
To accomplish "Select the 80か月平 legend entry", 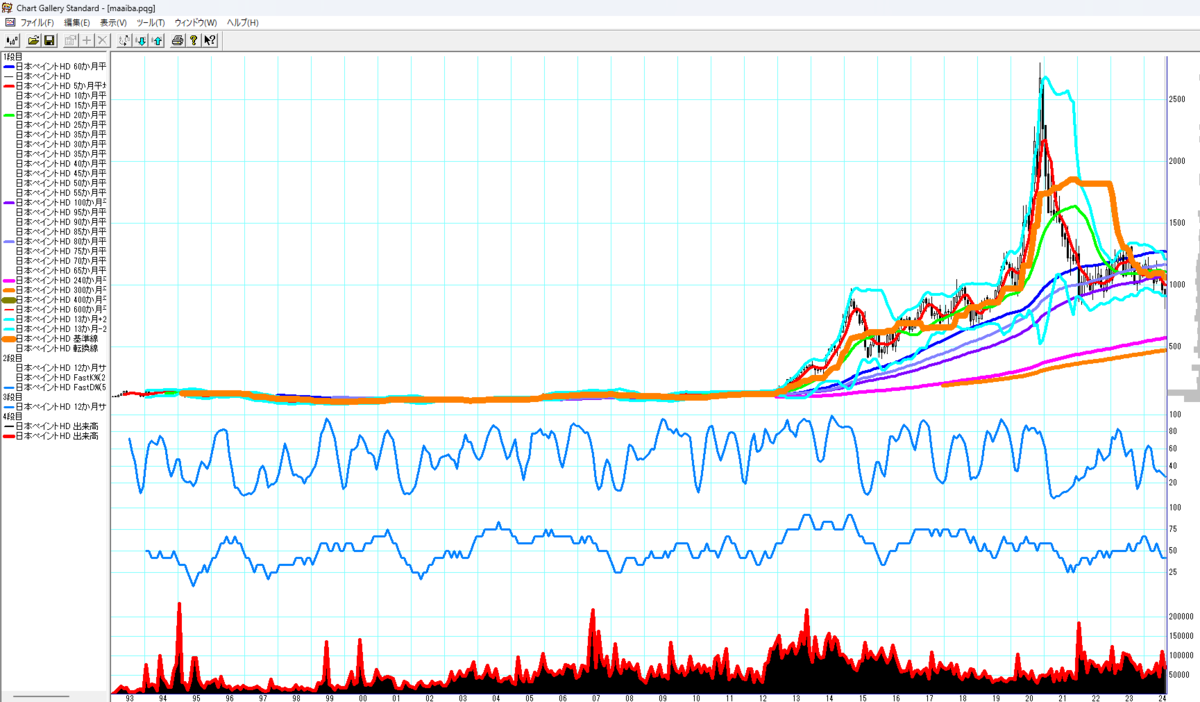I will coord(55,241).
